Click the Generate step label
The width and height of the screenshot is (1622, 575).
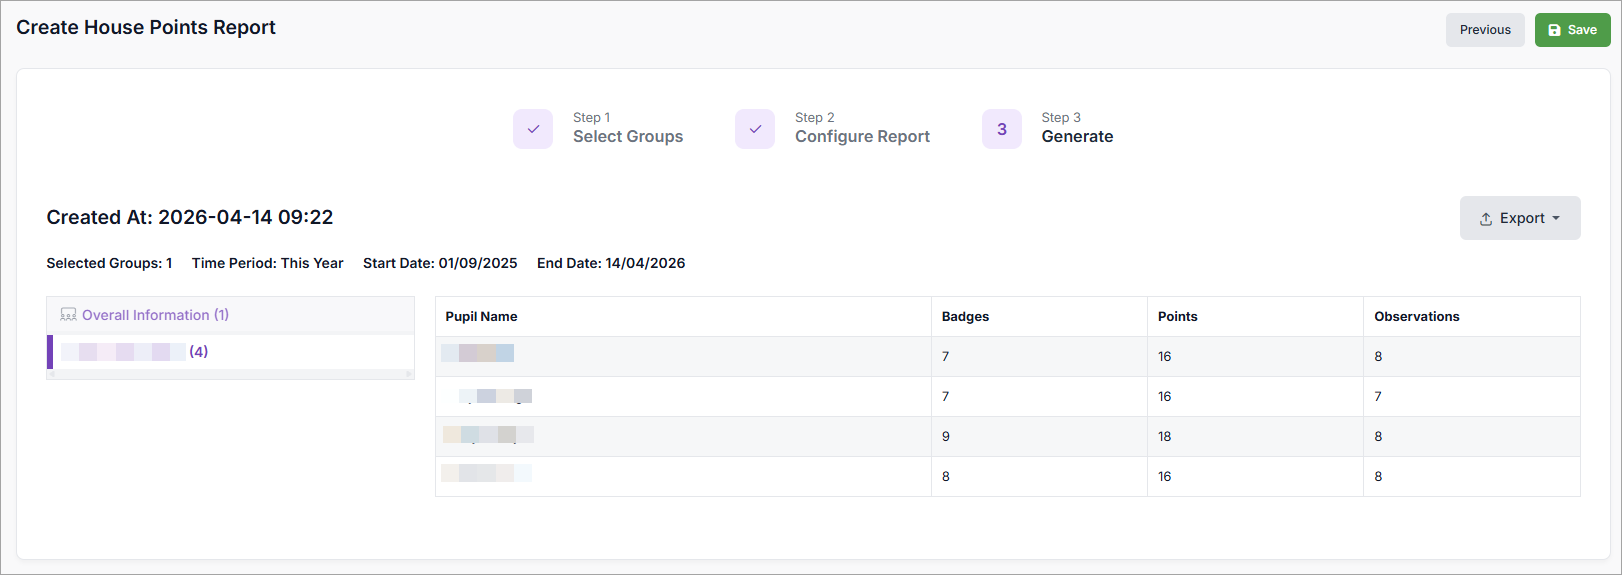click(1077, 136)
